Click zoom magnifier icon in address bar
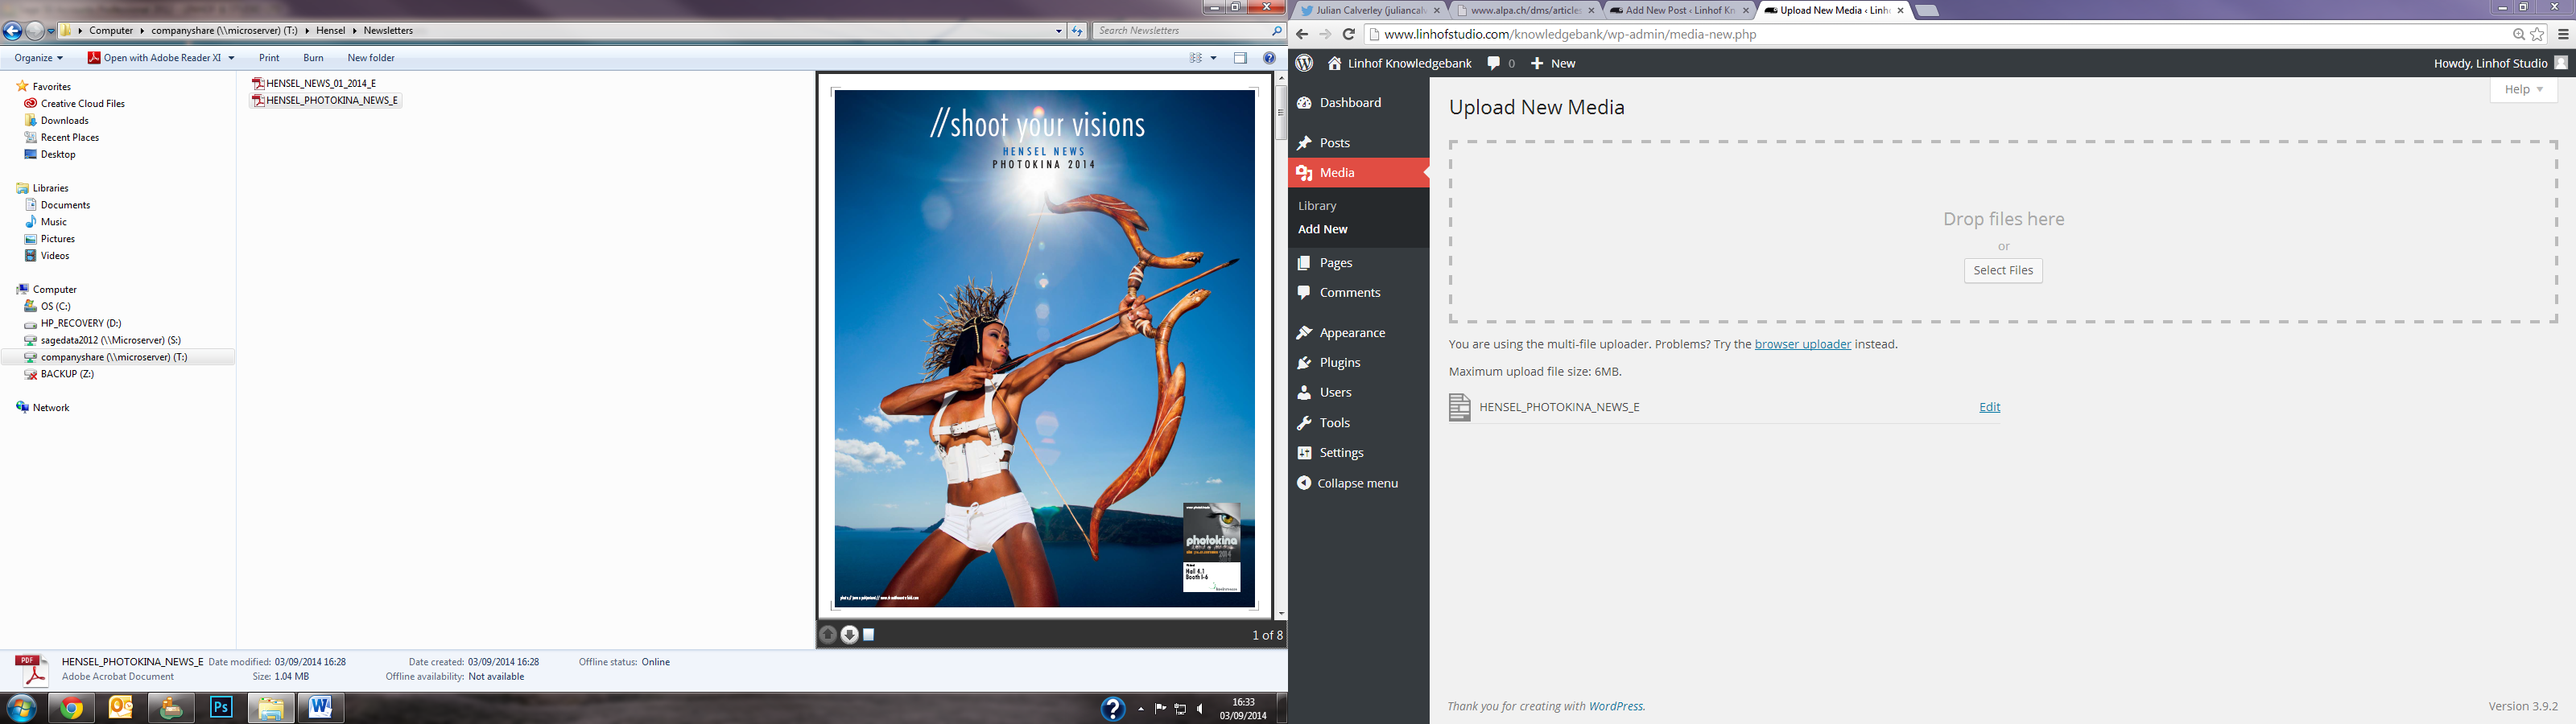This screenshot has height=724, width=2576. pyautogui.click(x=2518, y=34)
